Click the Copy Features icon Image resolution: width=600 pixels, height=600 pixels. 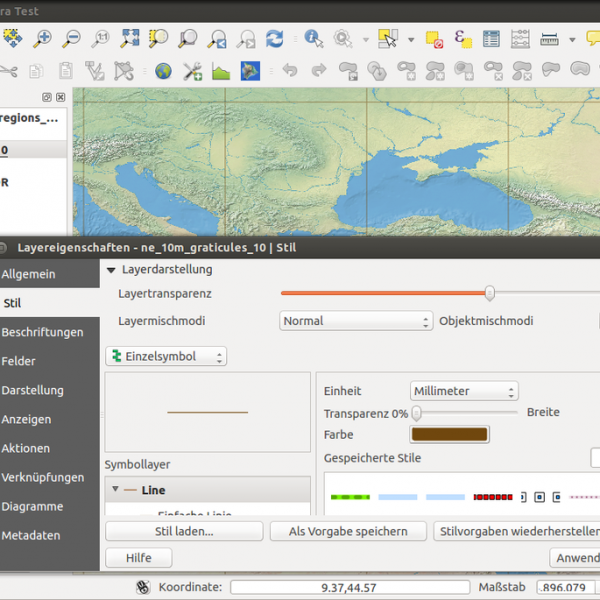point(36,71)
